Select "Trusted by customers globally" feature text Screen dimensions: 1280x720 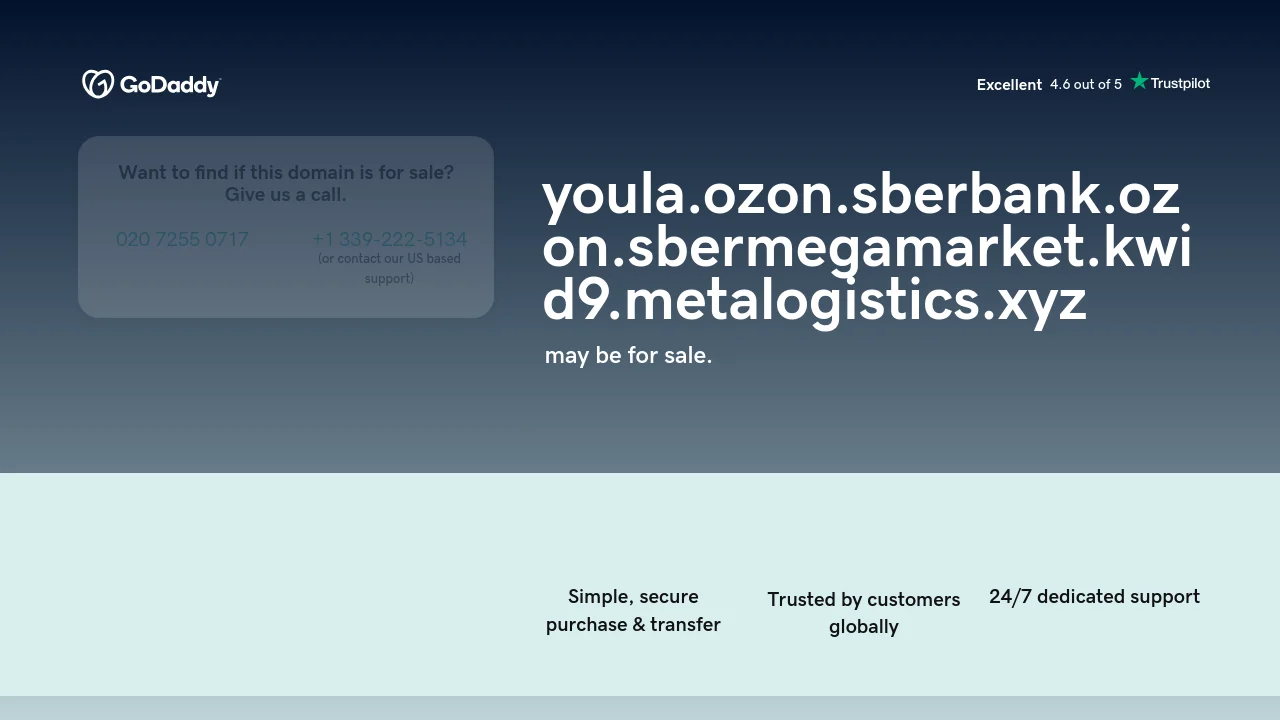point(864,612)
